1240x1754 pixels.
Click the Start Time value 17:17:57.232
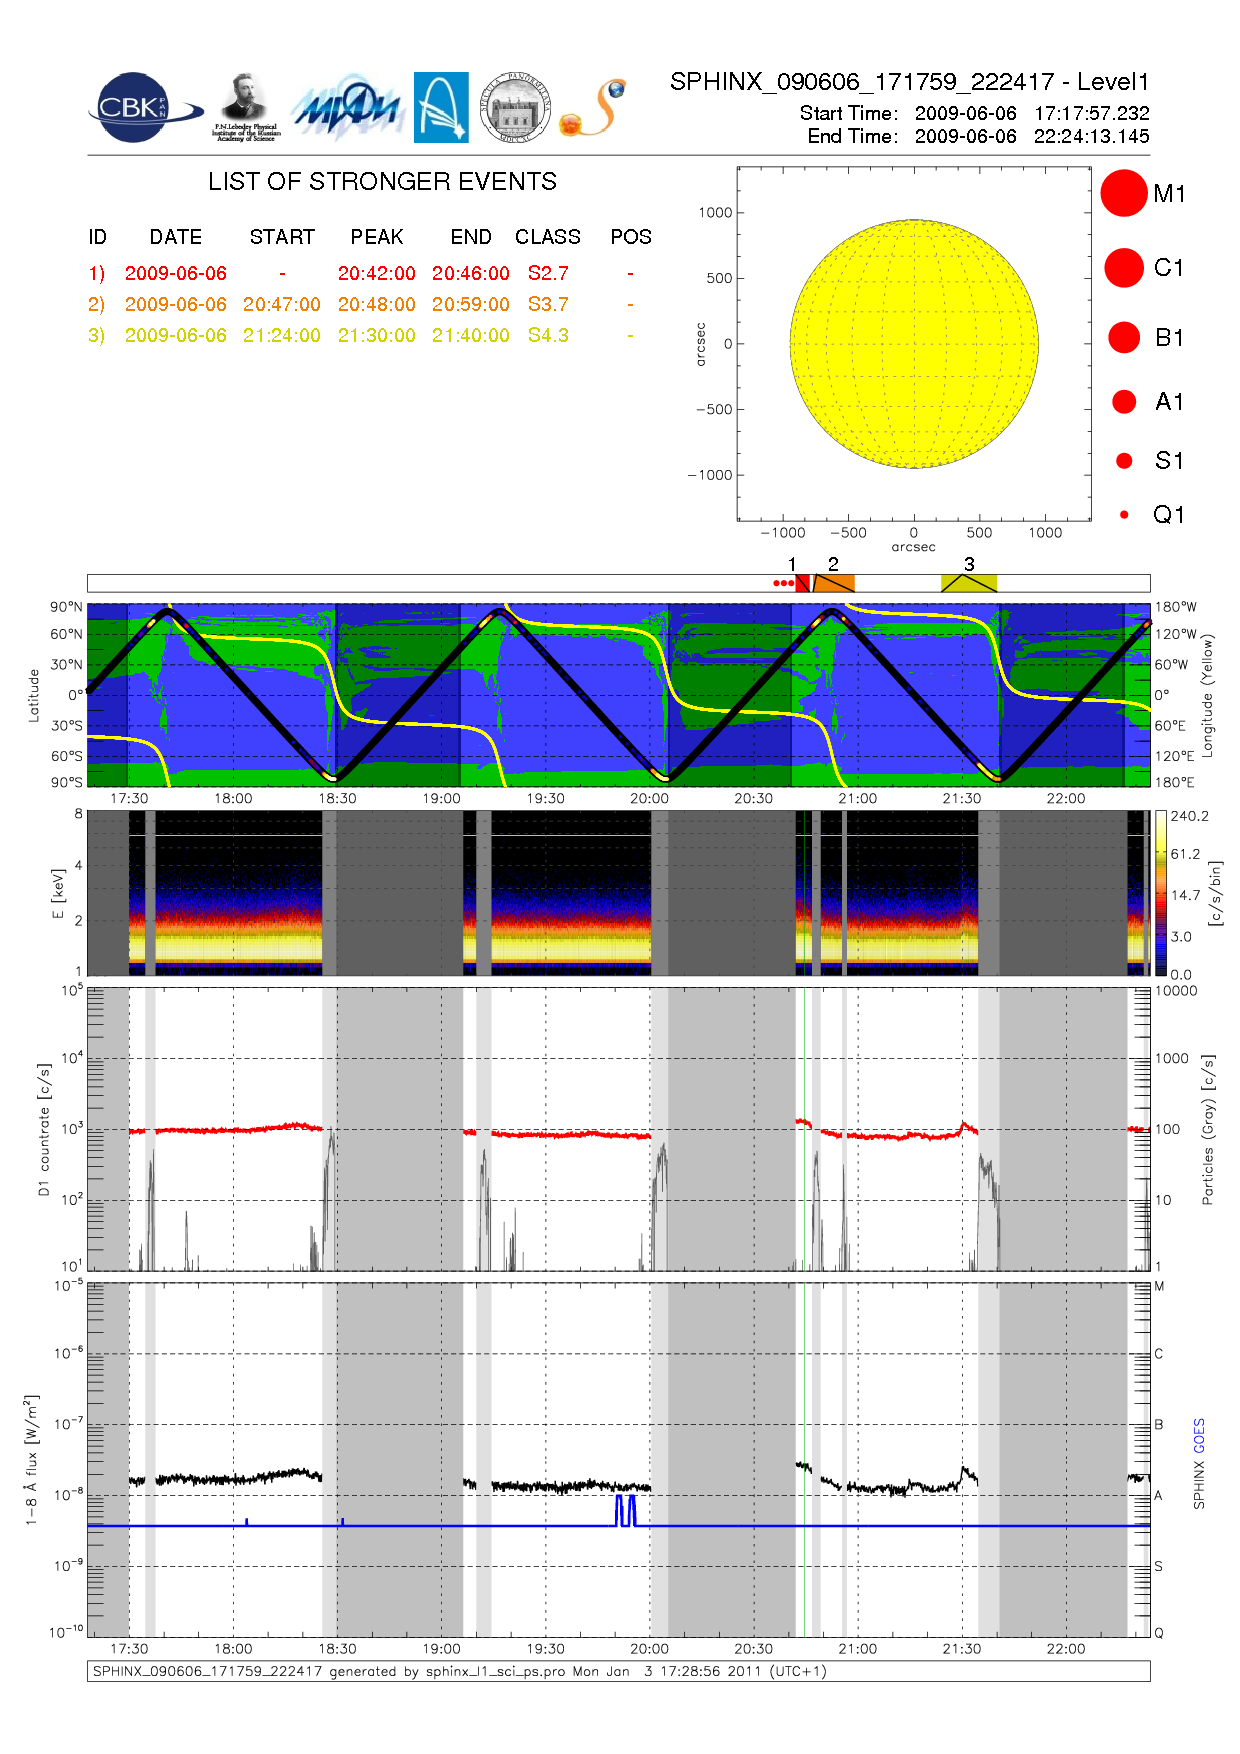[1092, 113]
